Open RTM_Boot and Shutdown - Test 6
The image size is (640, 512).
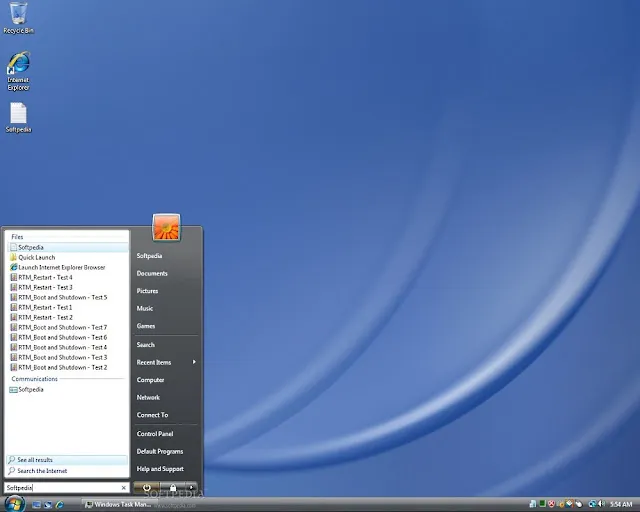[x=68, y=337]
